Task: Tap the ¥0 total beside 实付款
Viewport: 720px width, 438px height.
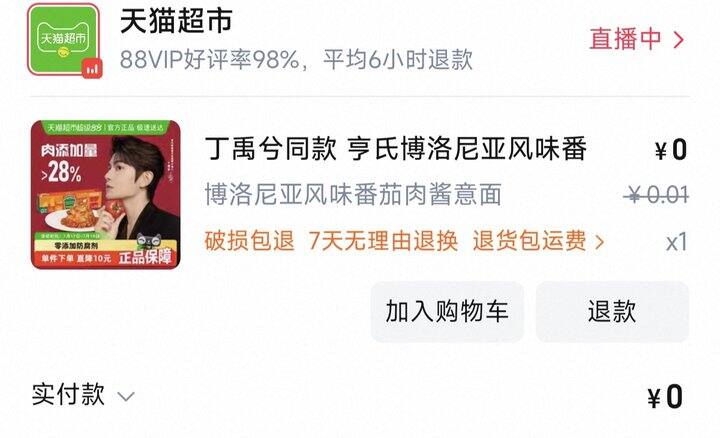Action: (665, 397)
